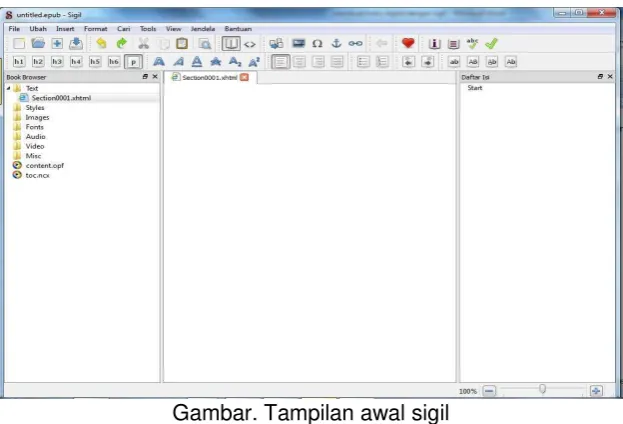The width and height of the screenshot is (623, 424).
Task: Open Find and Replace magnifier icon
Action: click(x=205, y=44)
